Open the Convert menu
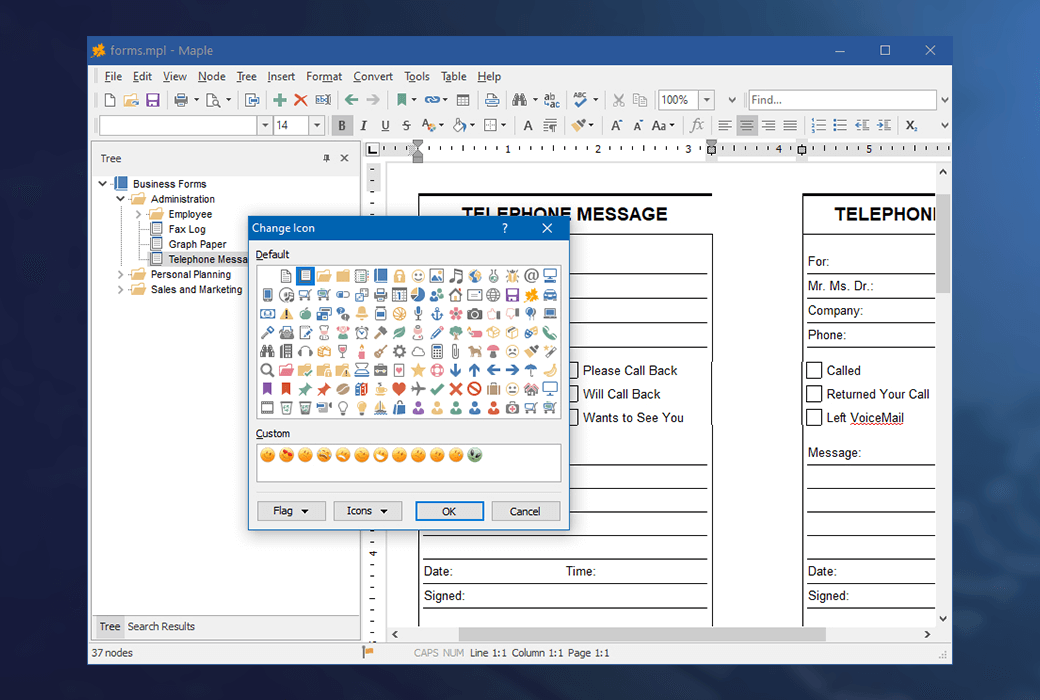This screenshot has width=1040, height=700. click(x=373, y=76)
